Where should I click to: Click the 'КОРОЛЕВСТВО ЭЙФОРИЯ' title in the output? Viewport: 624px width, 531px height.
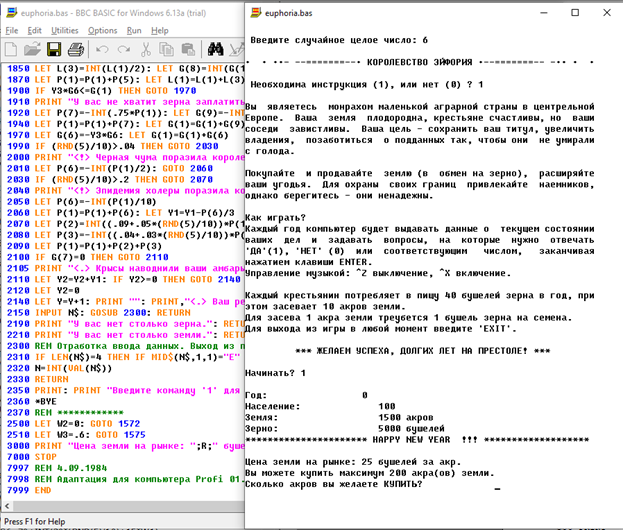tap(419, 62)
